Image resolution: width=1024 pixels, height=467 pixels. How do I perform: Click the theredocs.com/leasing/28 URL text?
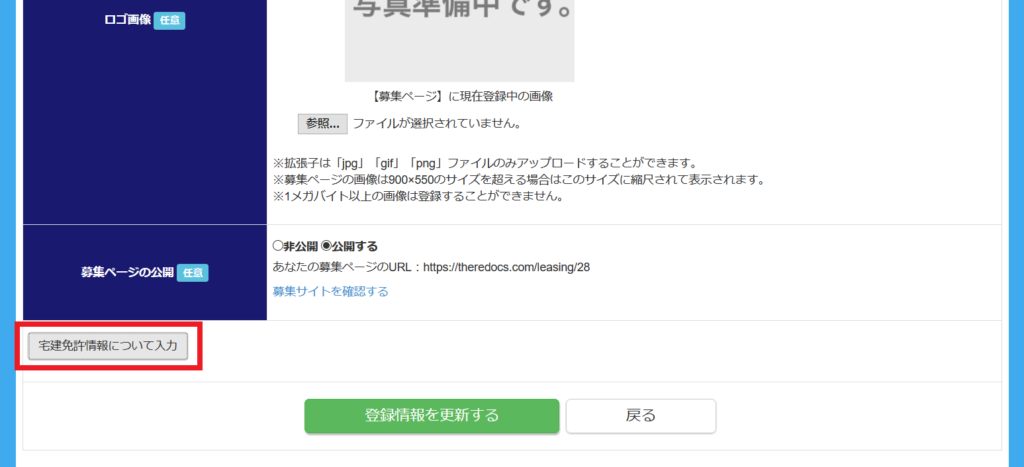tap(507, 267)
